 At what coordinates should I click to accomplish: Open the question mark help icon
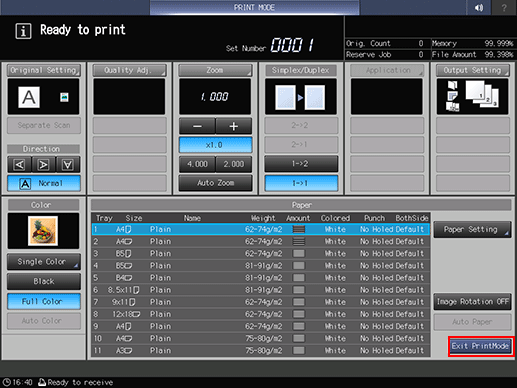point(504,7)
